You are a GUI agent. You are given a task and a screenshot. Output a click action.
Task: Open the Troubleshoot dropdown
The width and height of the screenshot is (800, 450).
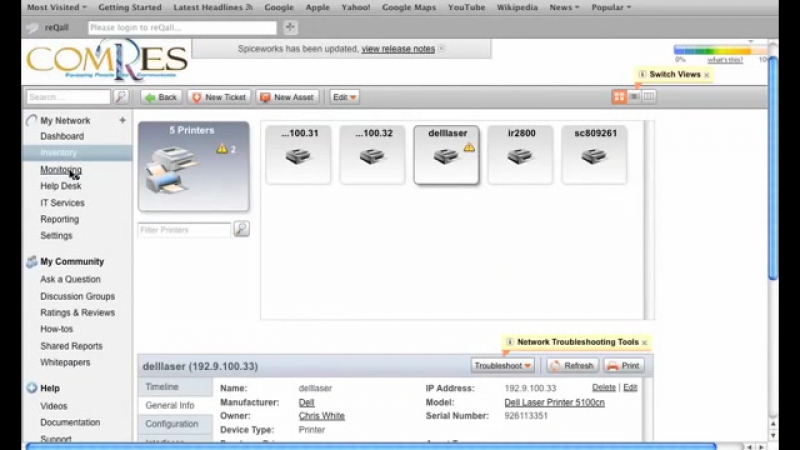pyautogui.click(x=503, y=365)
